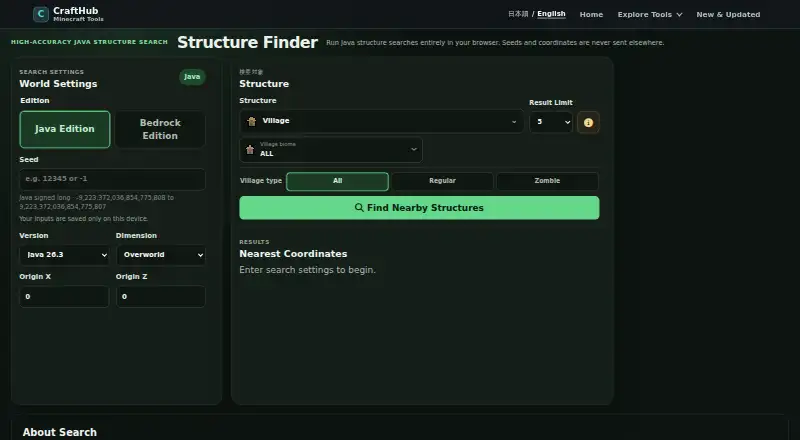The image size is (800, 440).
Task: Open the Result Limit dropdown
Action: pyautogui.click(x=551, y=122)
